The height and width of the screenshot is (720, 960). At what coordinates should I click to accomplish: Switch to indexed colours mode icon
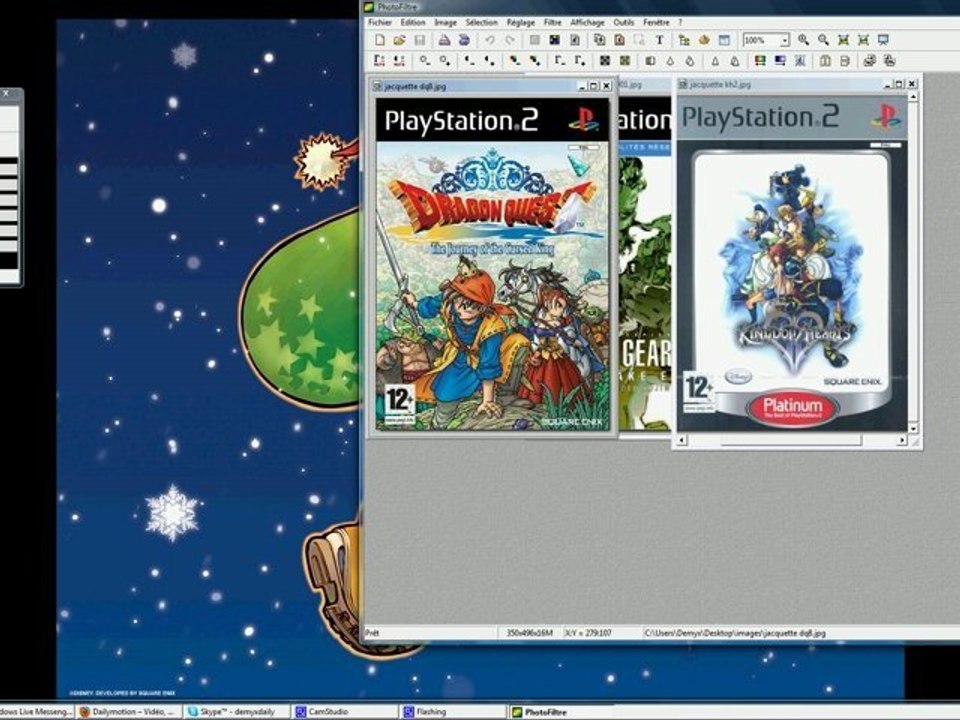click(554, 40)
